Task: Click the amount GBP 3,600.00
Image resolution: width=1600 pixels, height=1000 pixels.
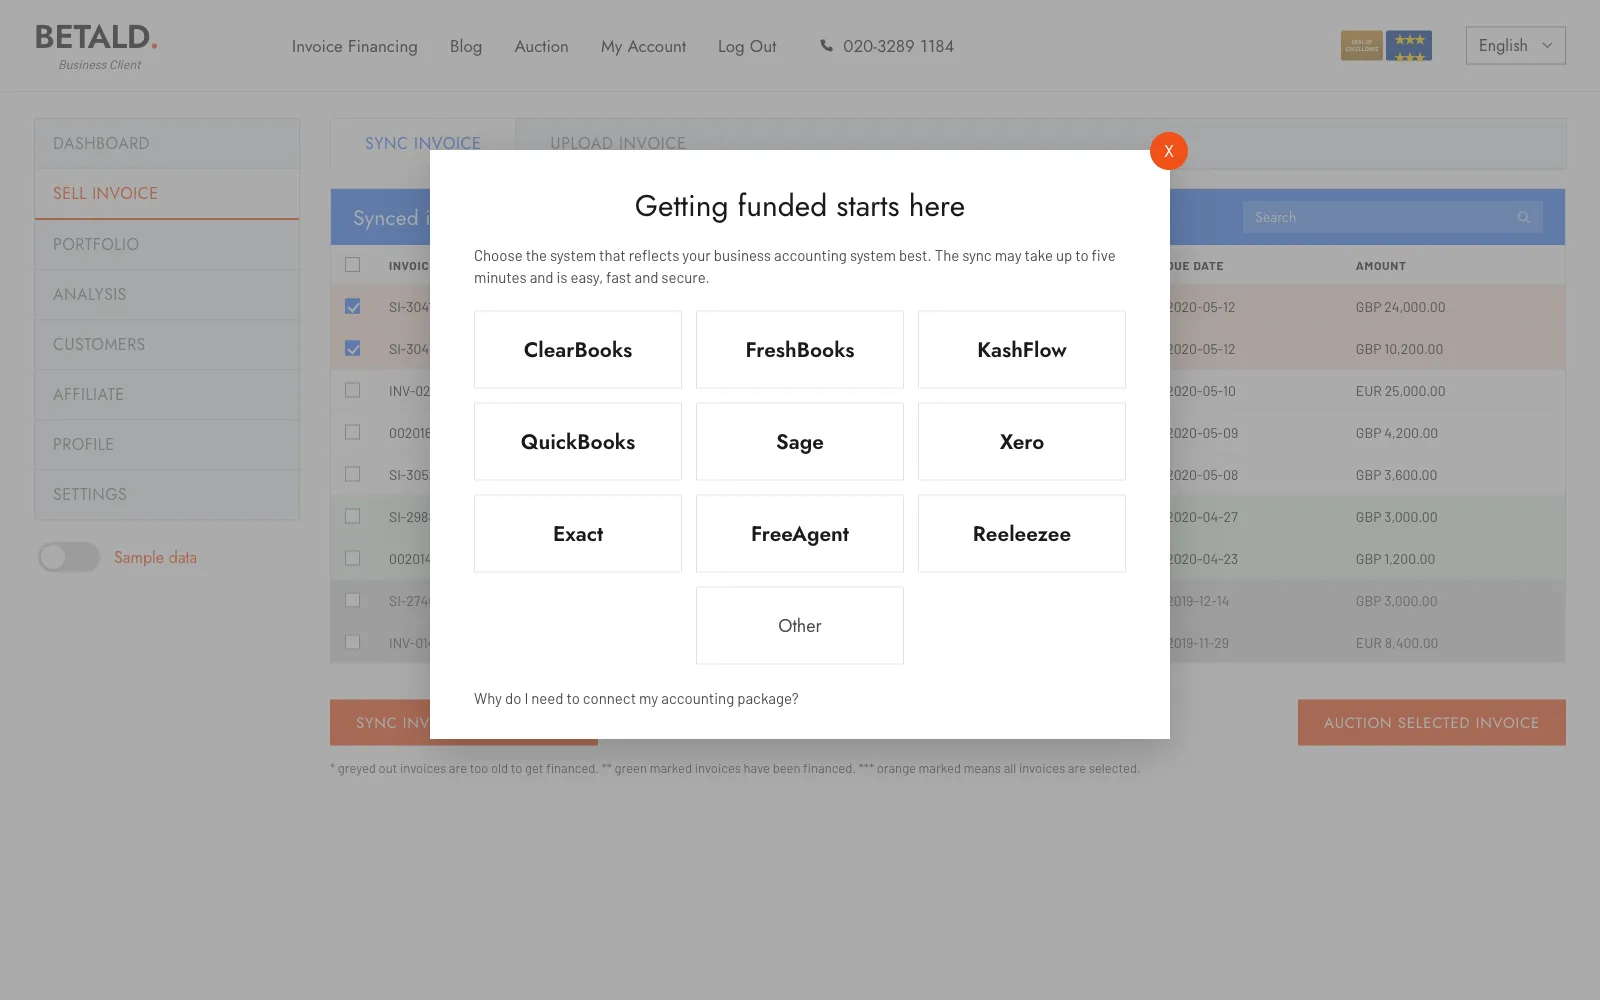Action: [1396, 475]
